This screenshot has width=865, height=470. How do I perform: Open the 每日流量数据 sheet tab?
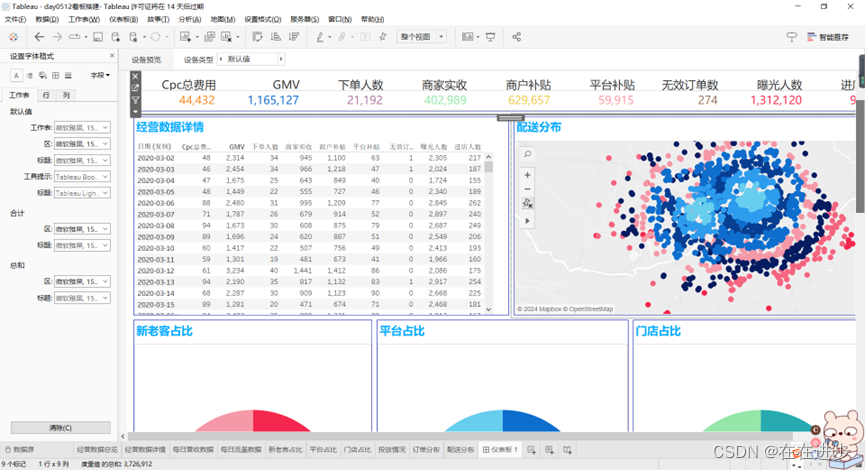coord(241,450)
